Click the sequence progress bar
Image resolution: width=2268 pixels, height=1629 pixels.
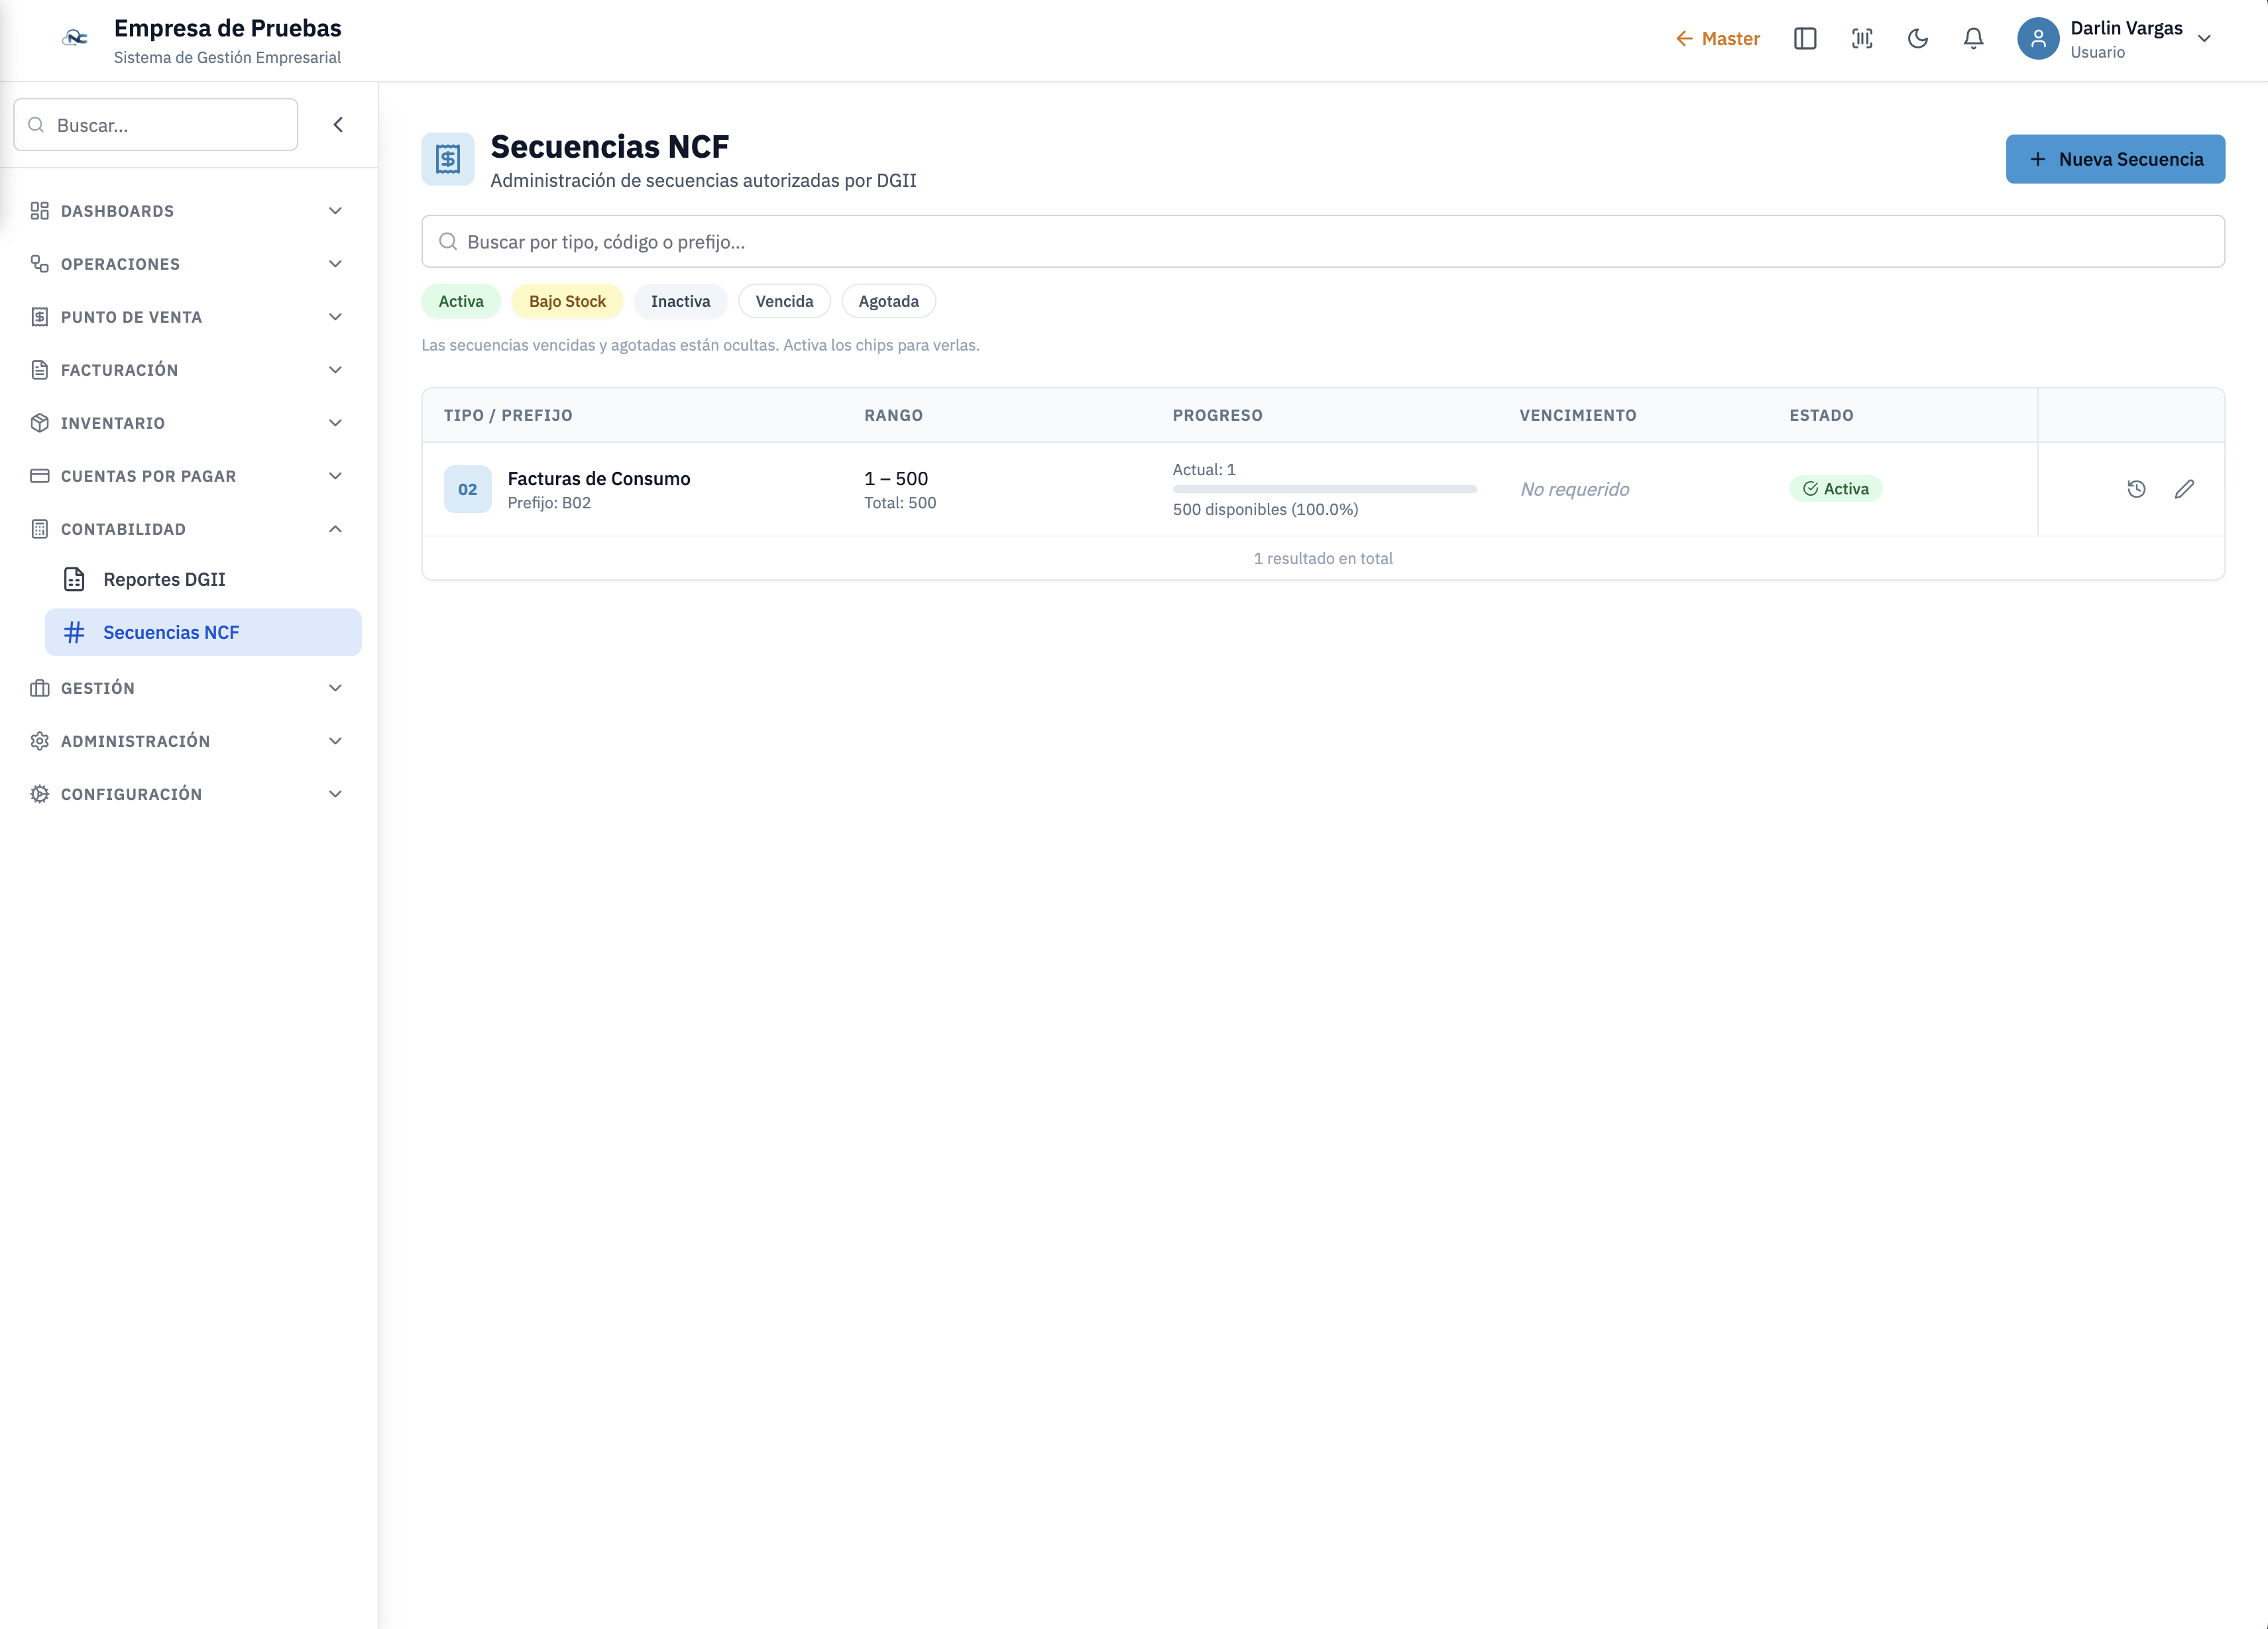1324,489
